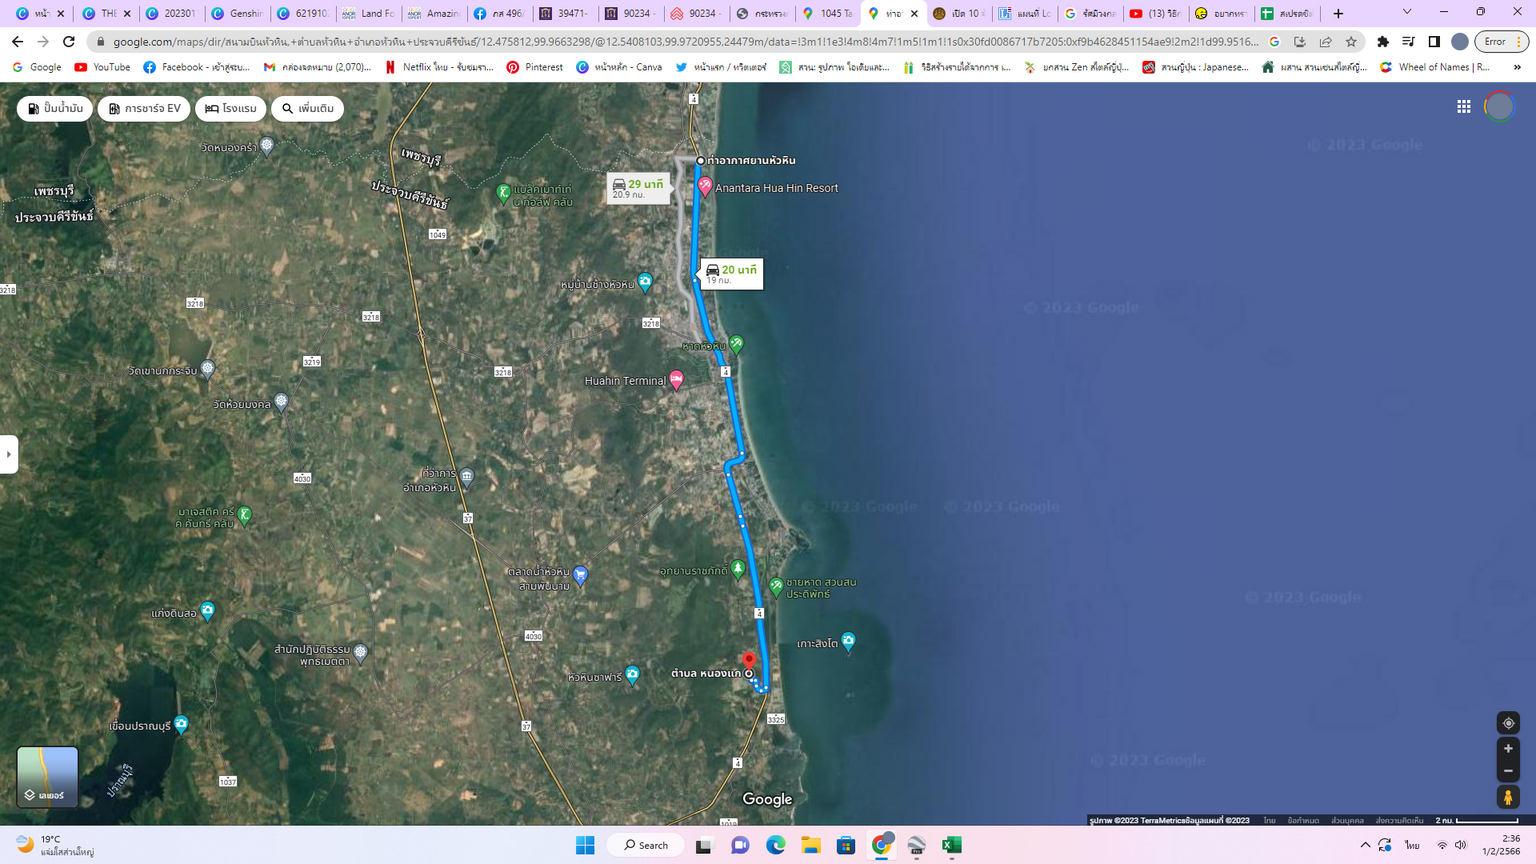The width and height of the screenshot is (1536, 864).
Task: Open the หมู่บ้านช้างหัวหิน marker
Action: pos(645,283)
